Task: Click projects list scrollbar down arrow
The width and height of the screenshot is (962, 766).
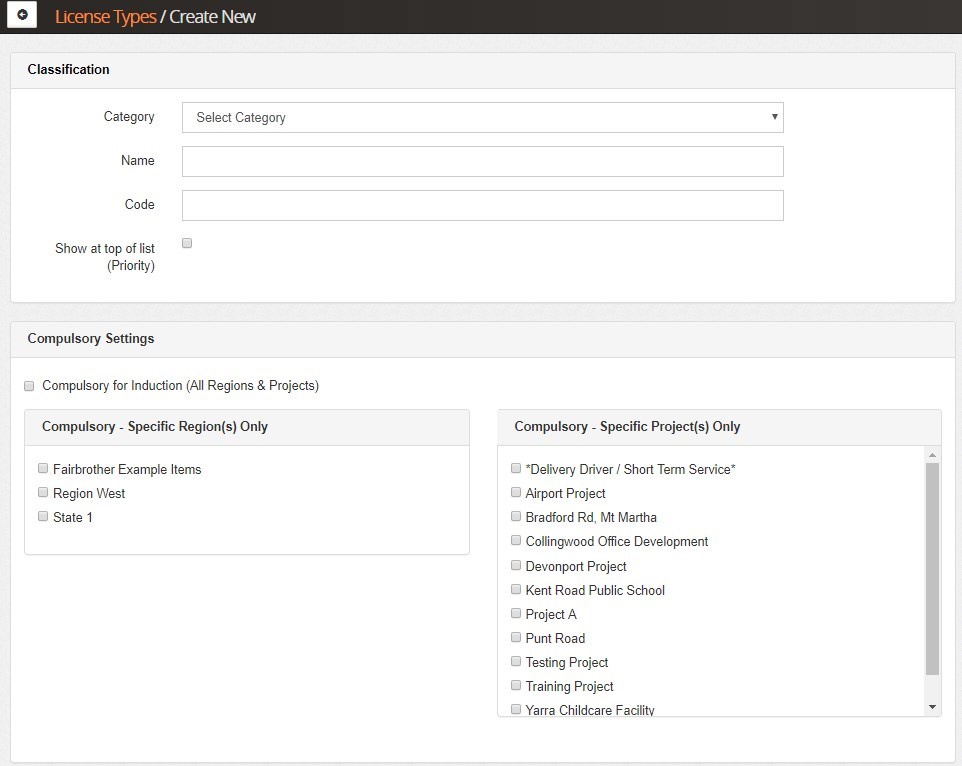Action: [932, 707]
